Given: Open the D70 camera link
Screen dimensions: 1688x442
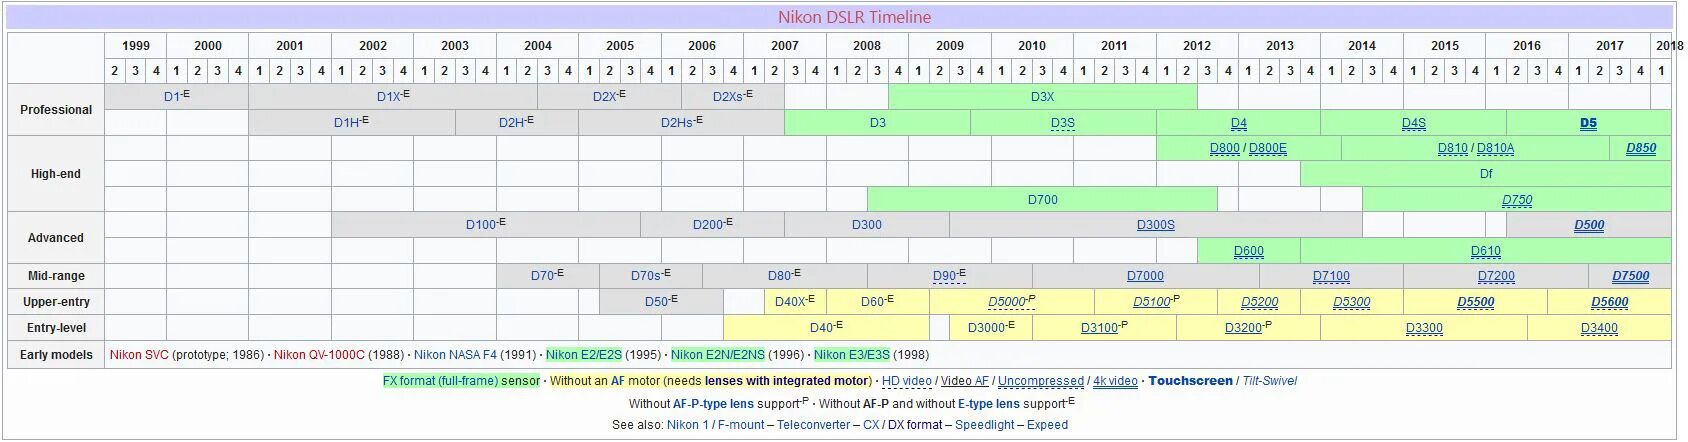Looking at the screenshot, I should (542, 276).
